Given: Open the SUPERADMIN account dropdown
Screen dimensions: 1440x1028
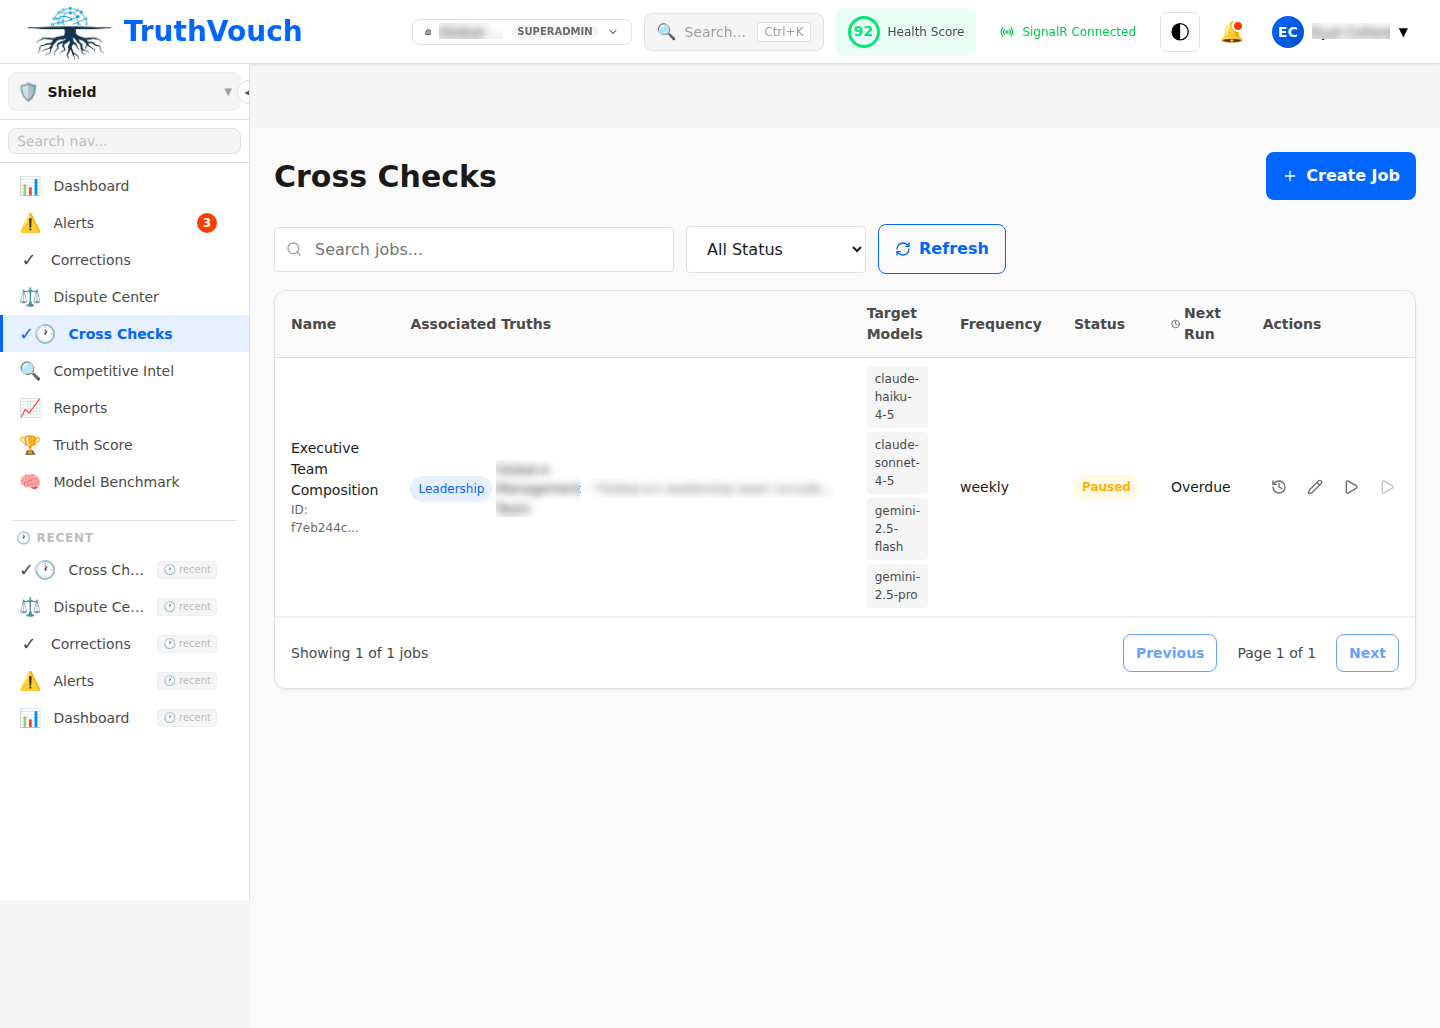Looking at the screenshot, I should coord(521,31).
